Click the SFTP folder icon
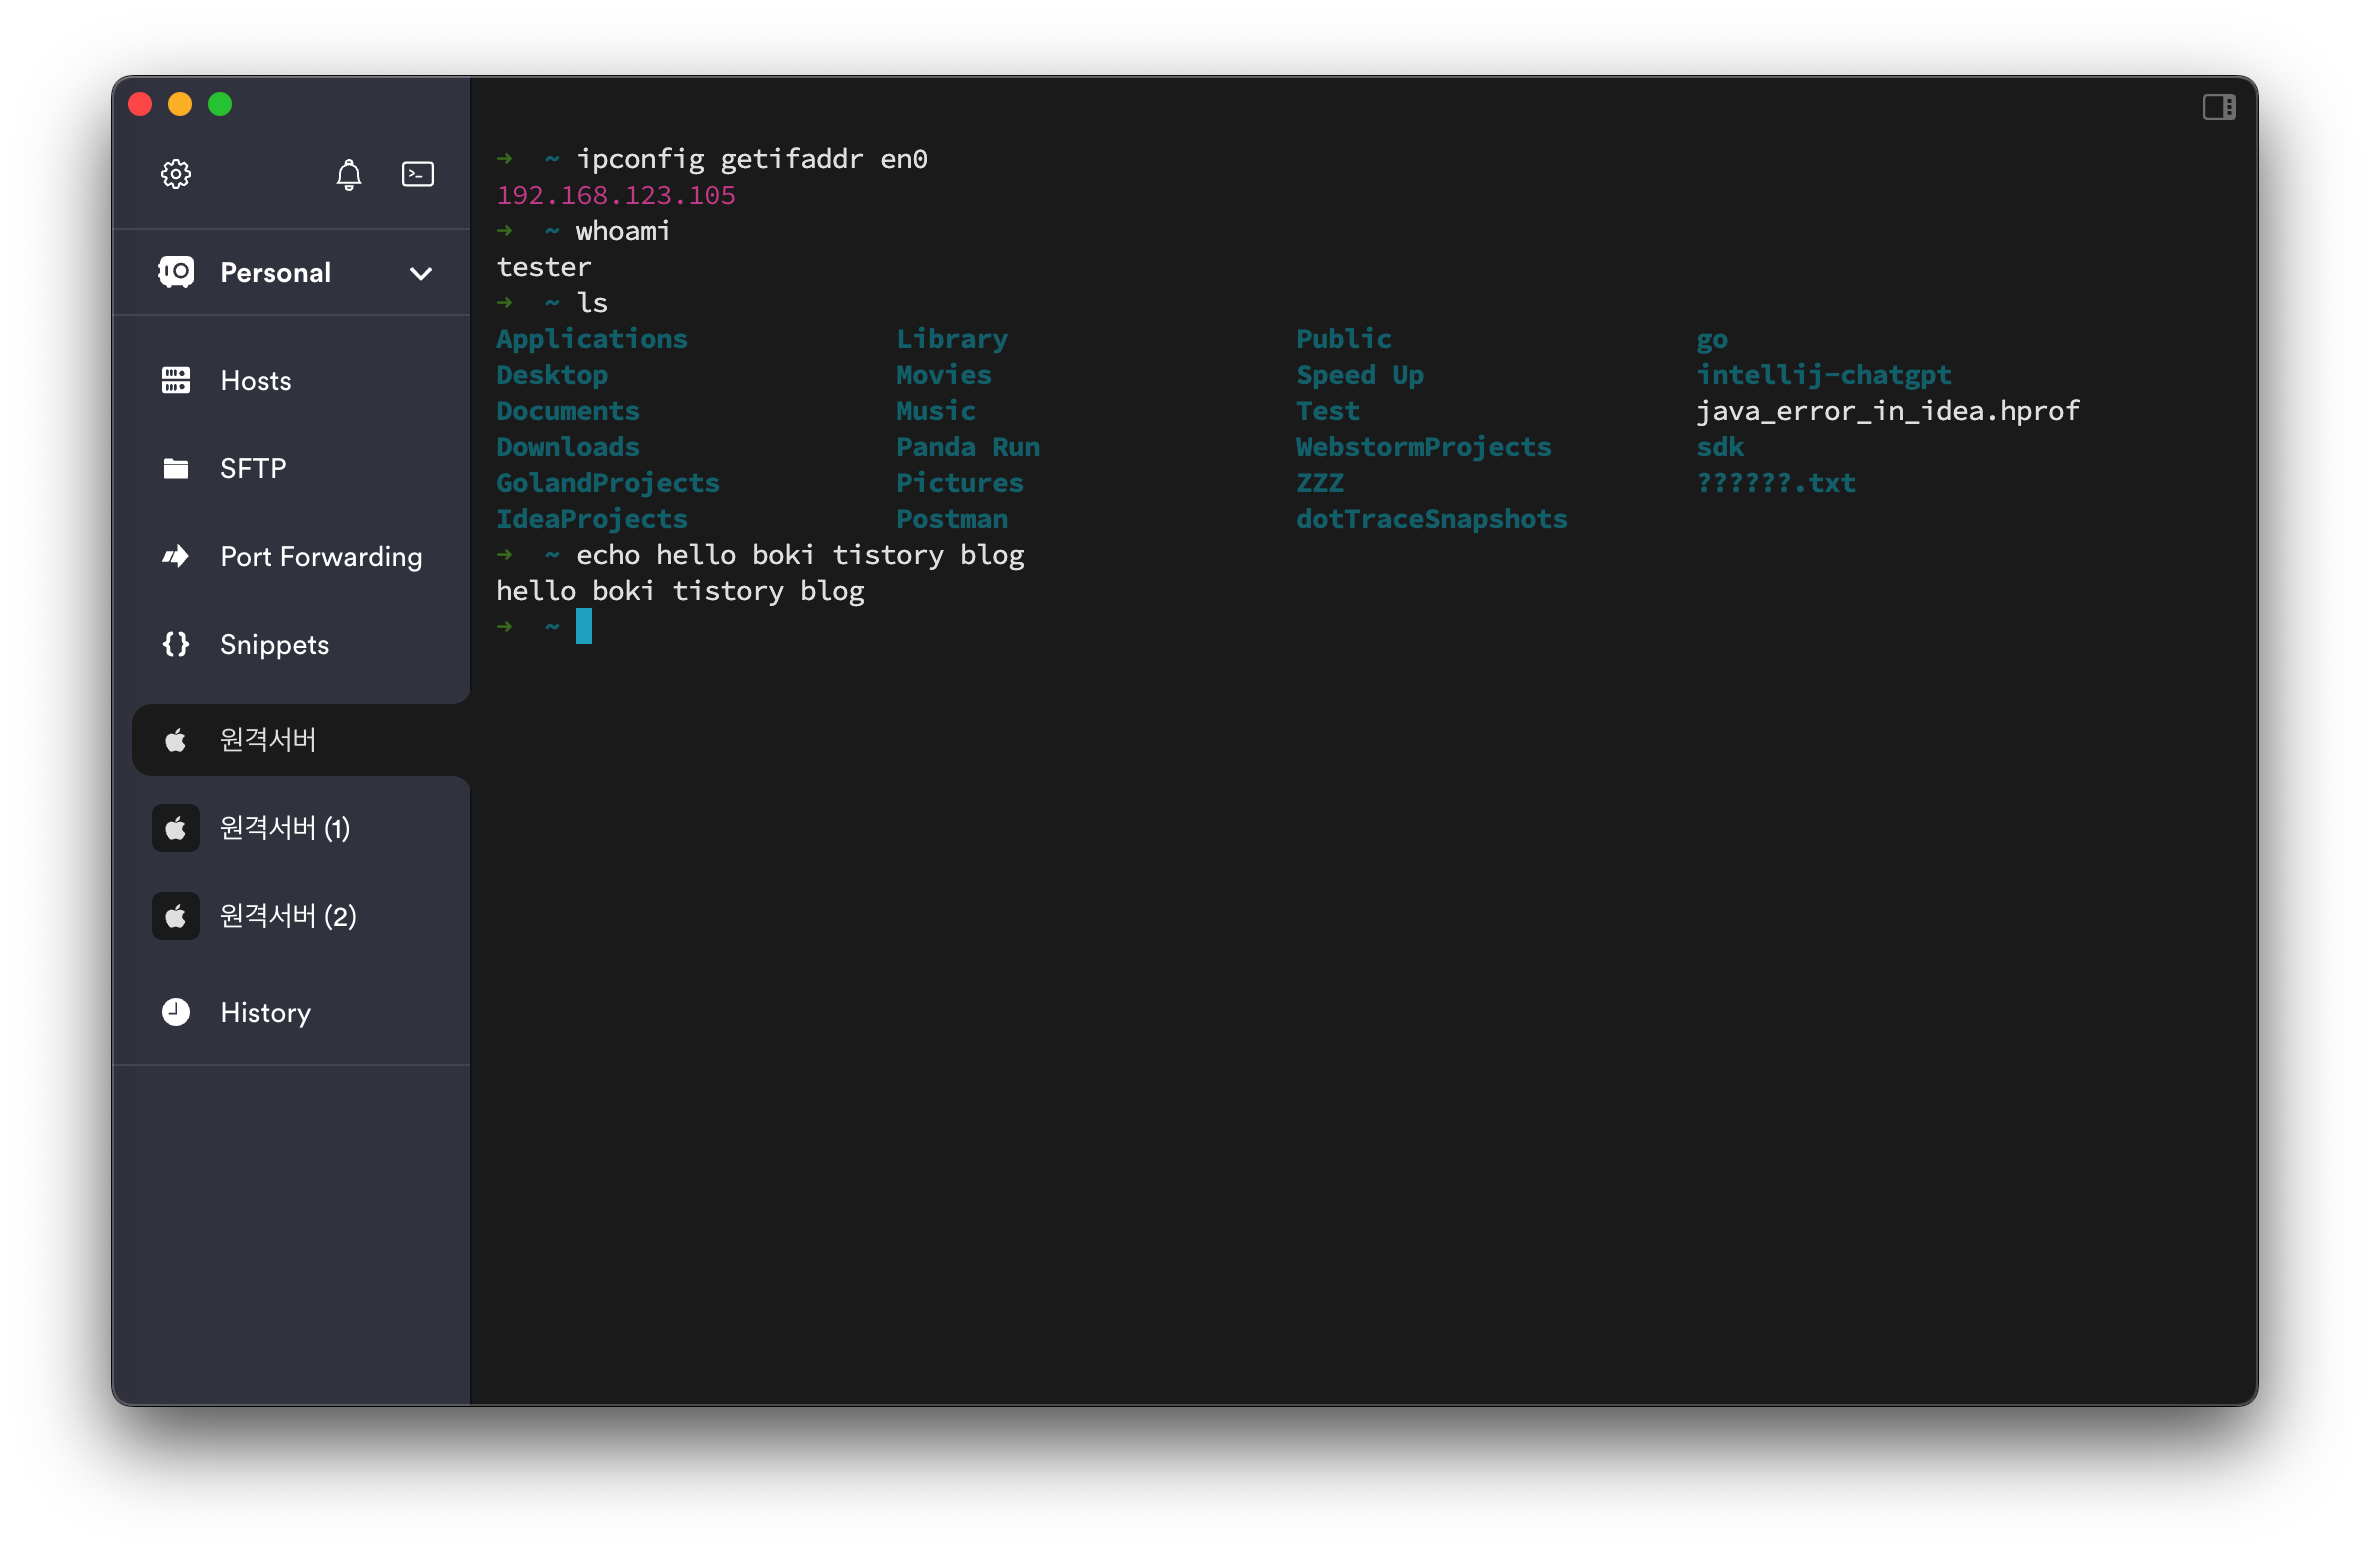This screenshot has height=1554, width=2370. (176, 468)
